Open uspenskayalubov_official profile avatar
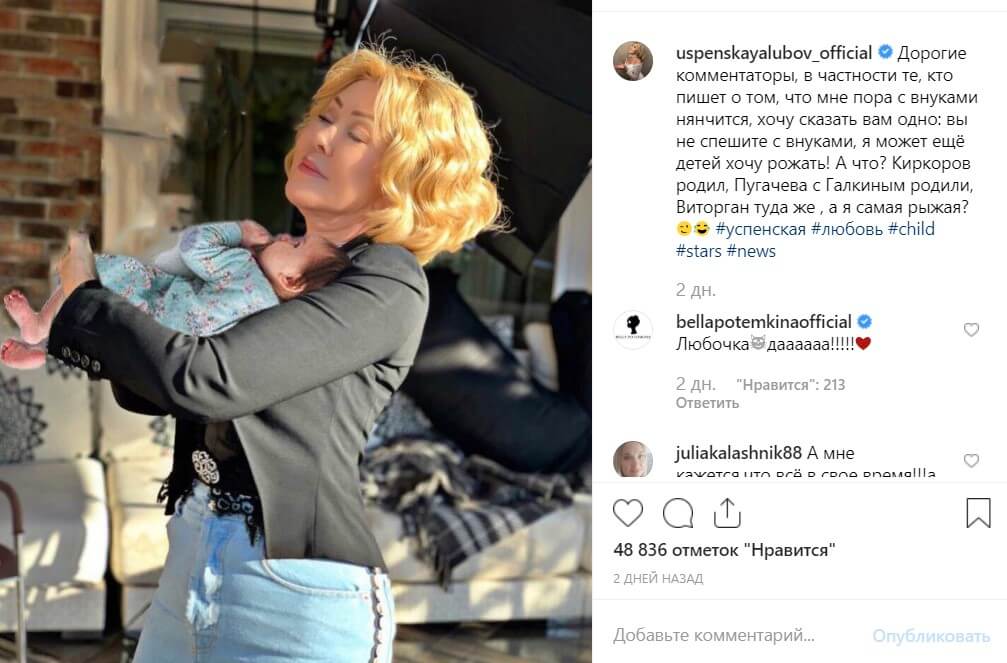Viewport: 1007px width, 663px height. pos(633,61)
